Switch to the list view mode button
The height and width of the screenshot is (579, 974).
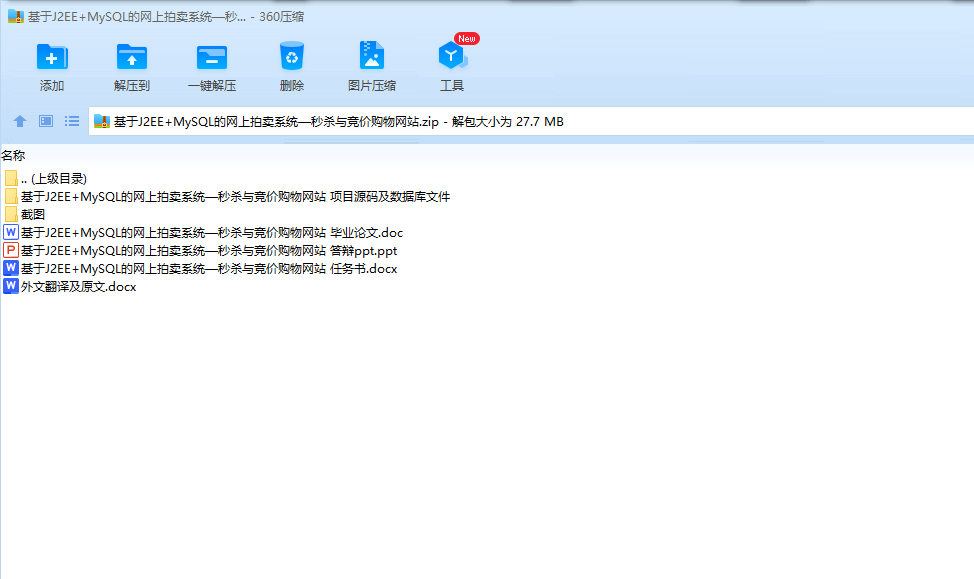[x=72, y=121]
